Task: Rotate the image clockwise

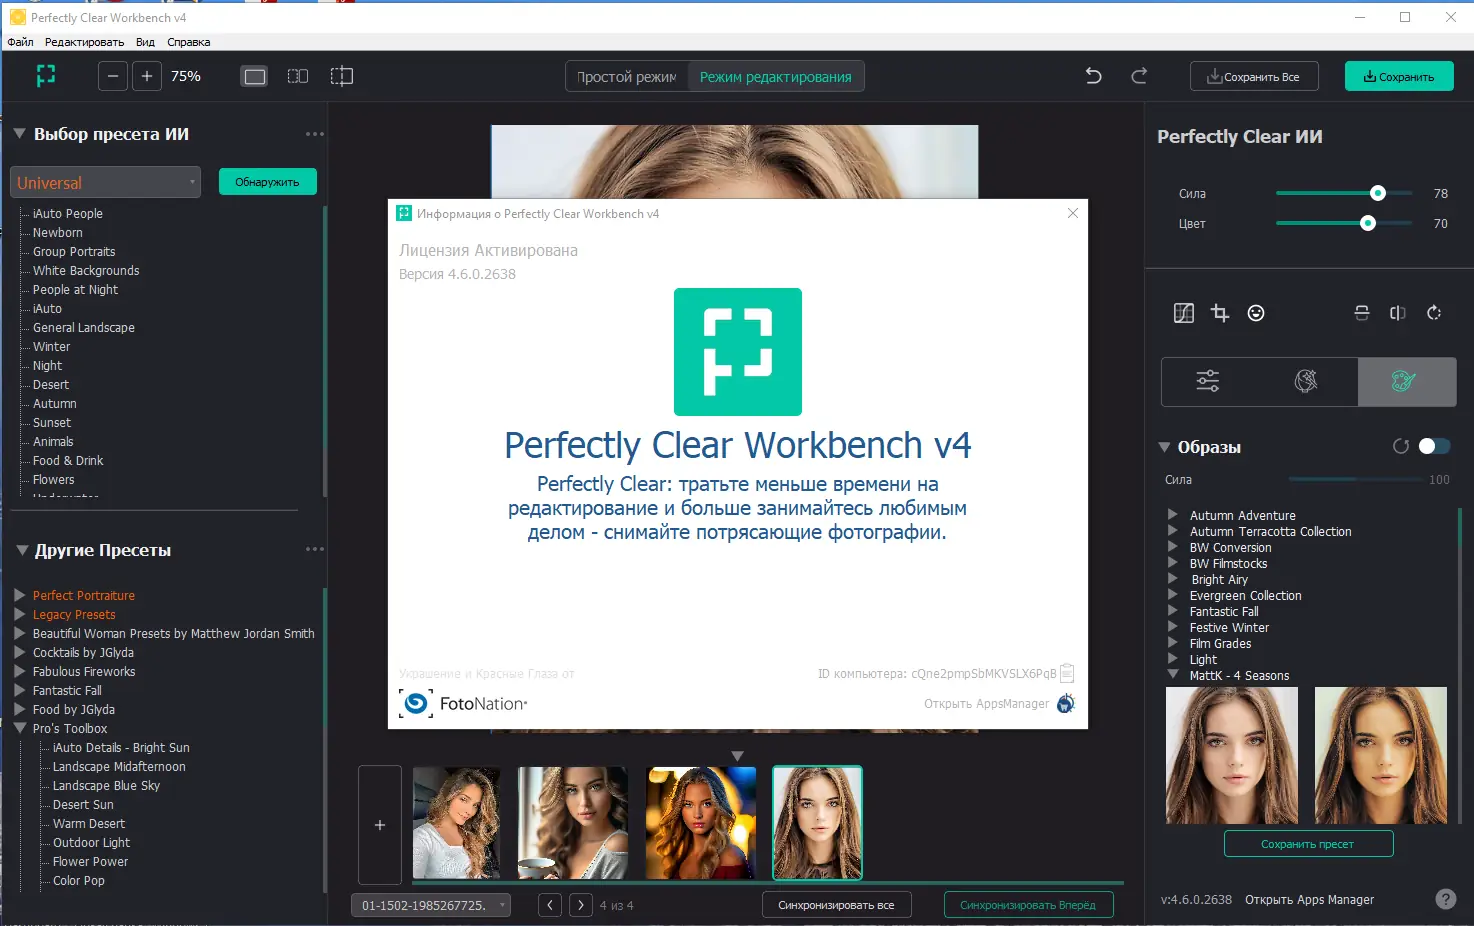Action: [x=1434, y=313]
